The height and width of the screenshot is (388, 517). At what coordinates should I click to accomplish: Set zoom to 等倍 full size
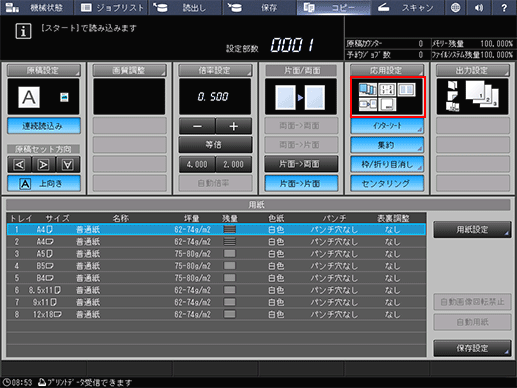pyautogui.click(x=215, y=145)
